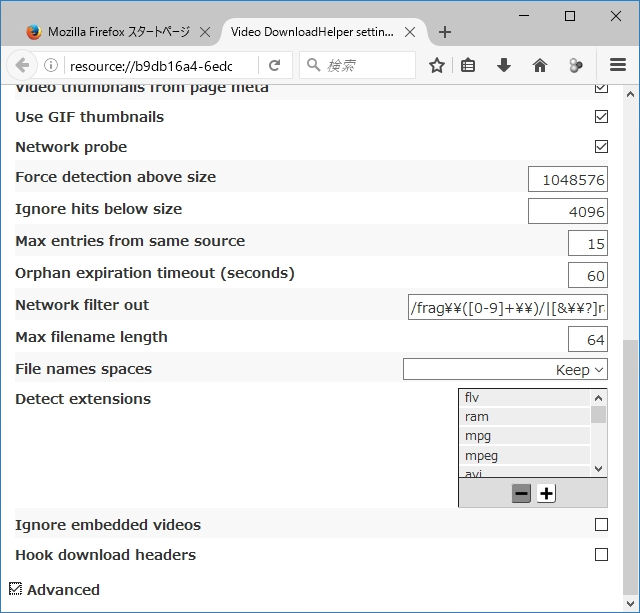Close the Video DownloadHelper settings tab
Viewport: 640px width, 613px height.
[x=410, y=32]
